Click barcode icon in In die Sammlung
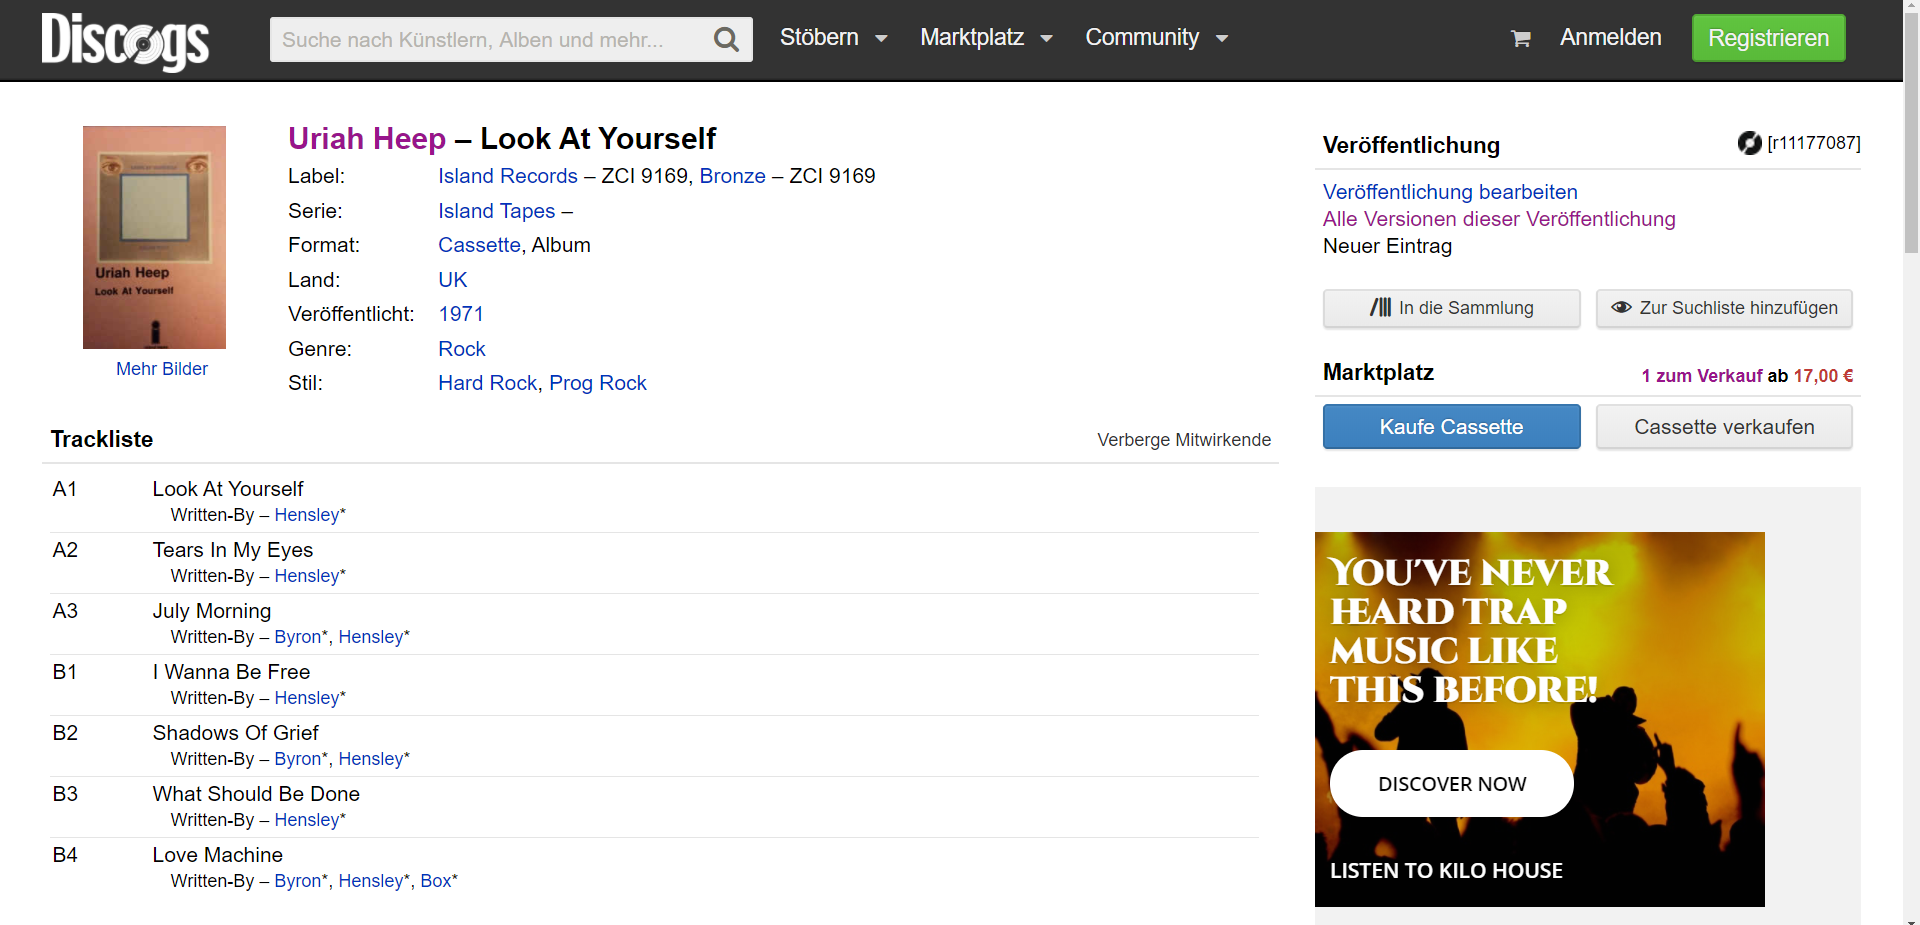This screenshot has width=1920, height=925. (1380, 308)
